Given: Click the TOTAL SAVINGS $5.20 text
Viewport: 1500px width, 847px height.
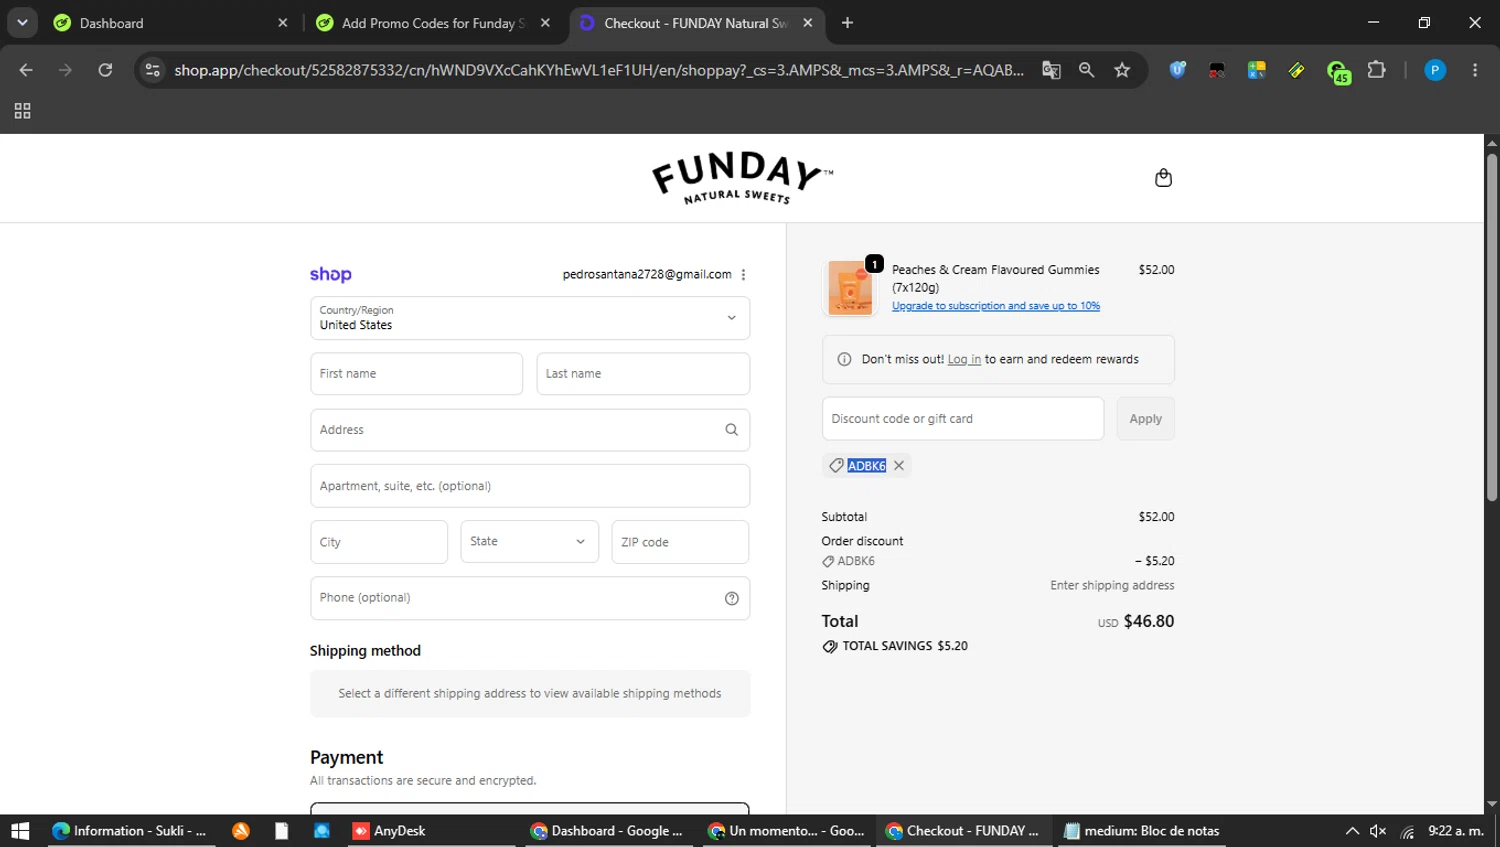Looking at the screenshot, I should [904, 646].
